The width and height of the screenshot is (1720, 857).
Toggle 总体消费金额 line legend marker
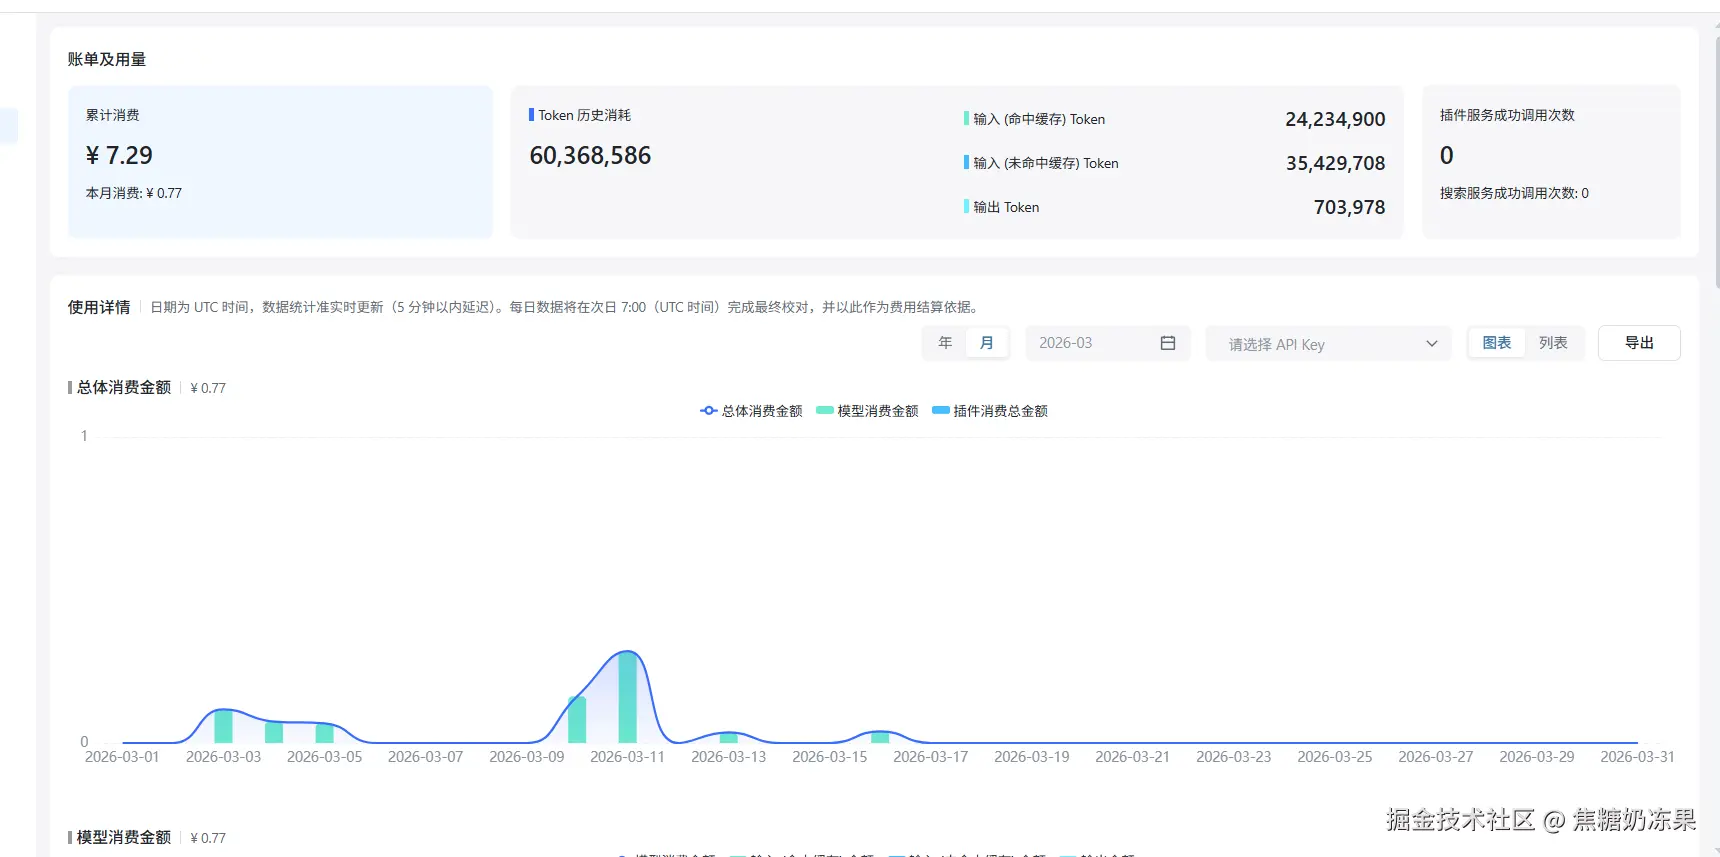click(709, 411)
